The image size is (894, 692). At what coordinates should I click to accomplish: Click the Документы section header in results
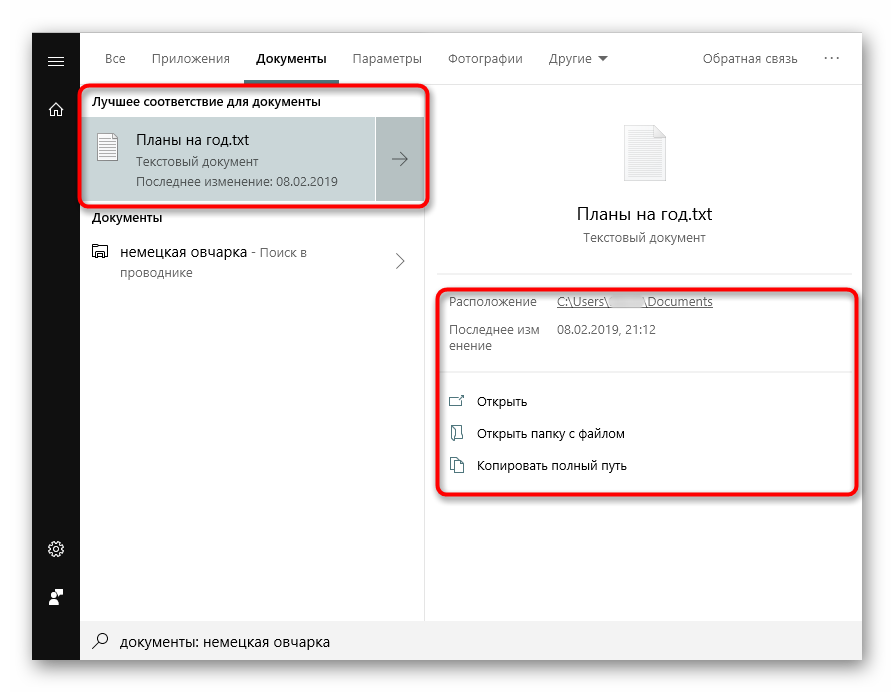click(127, 218)
